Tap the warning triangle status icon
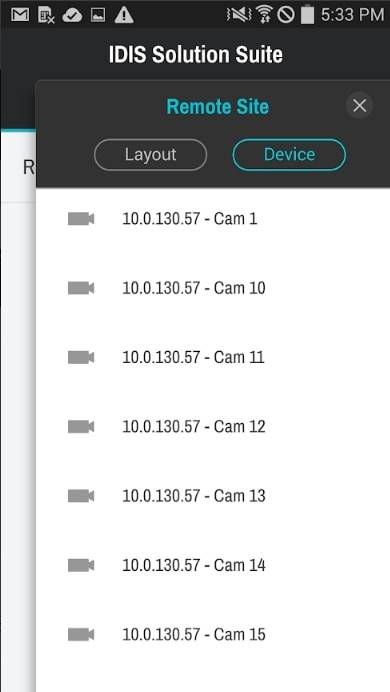 [x=124, y=15]
